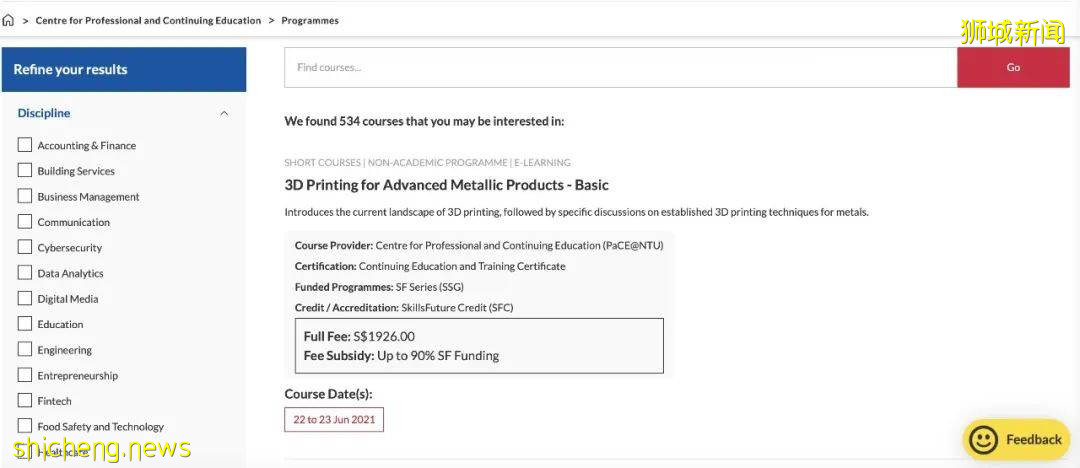
Task: Open the 3D Printing for Advanced Metallic Products course
Action: 446,185
